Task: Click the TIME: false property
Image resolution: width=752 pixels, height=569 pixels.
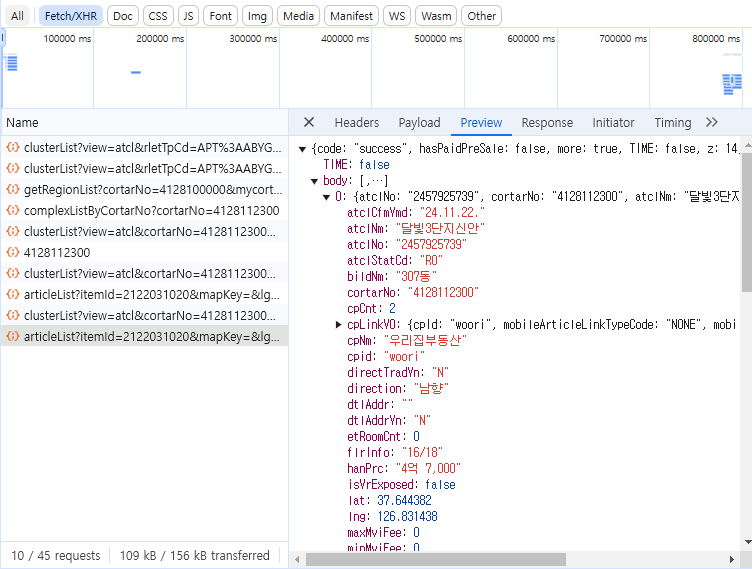Action: click(x=356, y=165)
